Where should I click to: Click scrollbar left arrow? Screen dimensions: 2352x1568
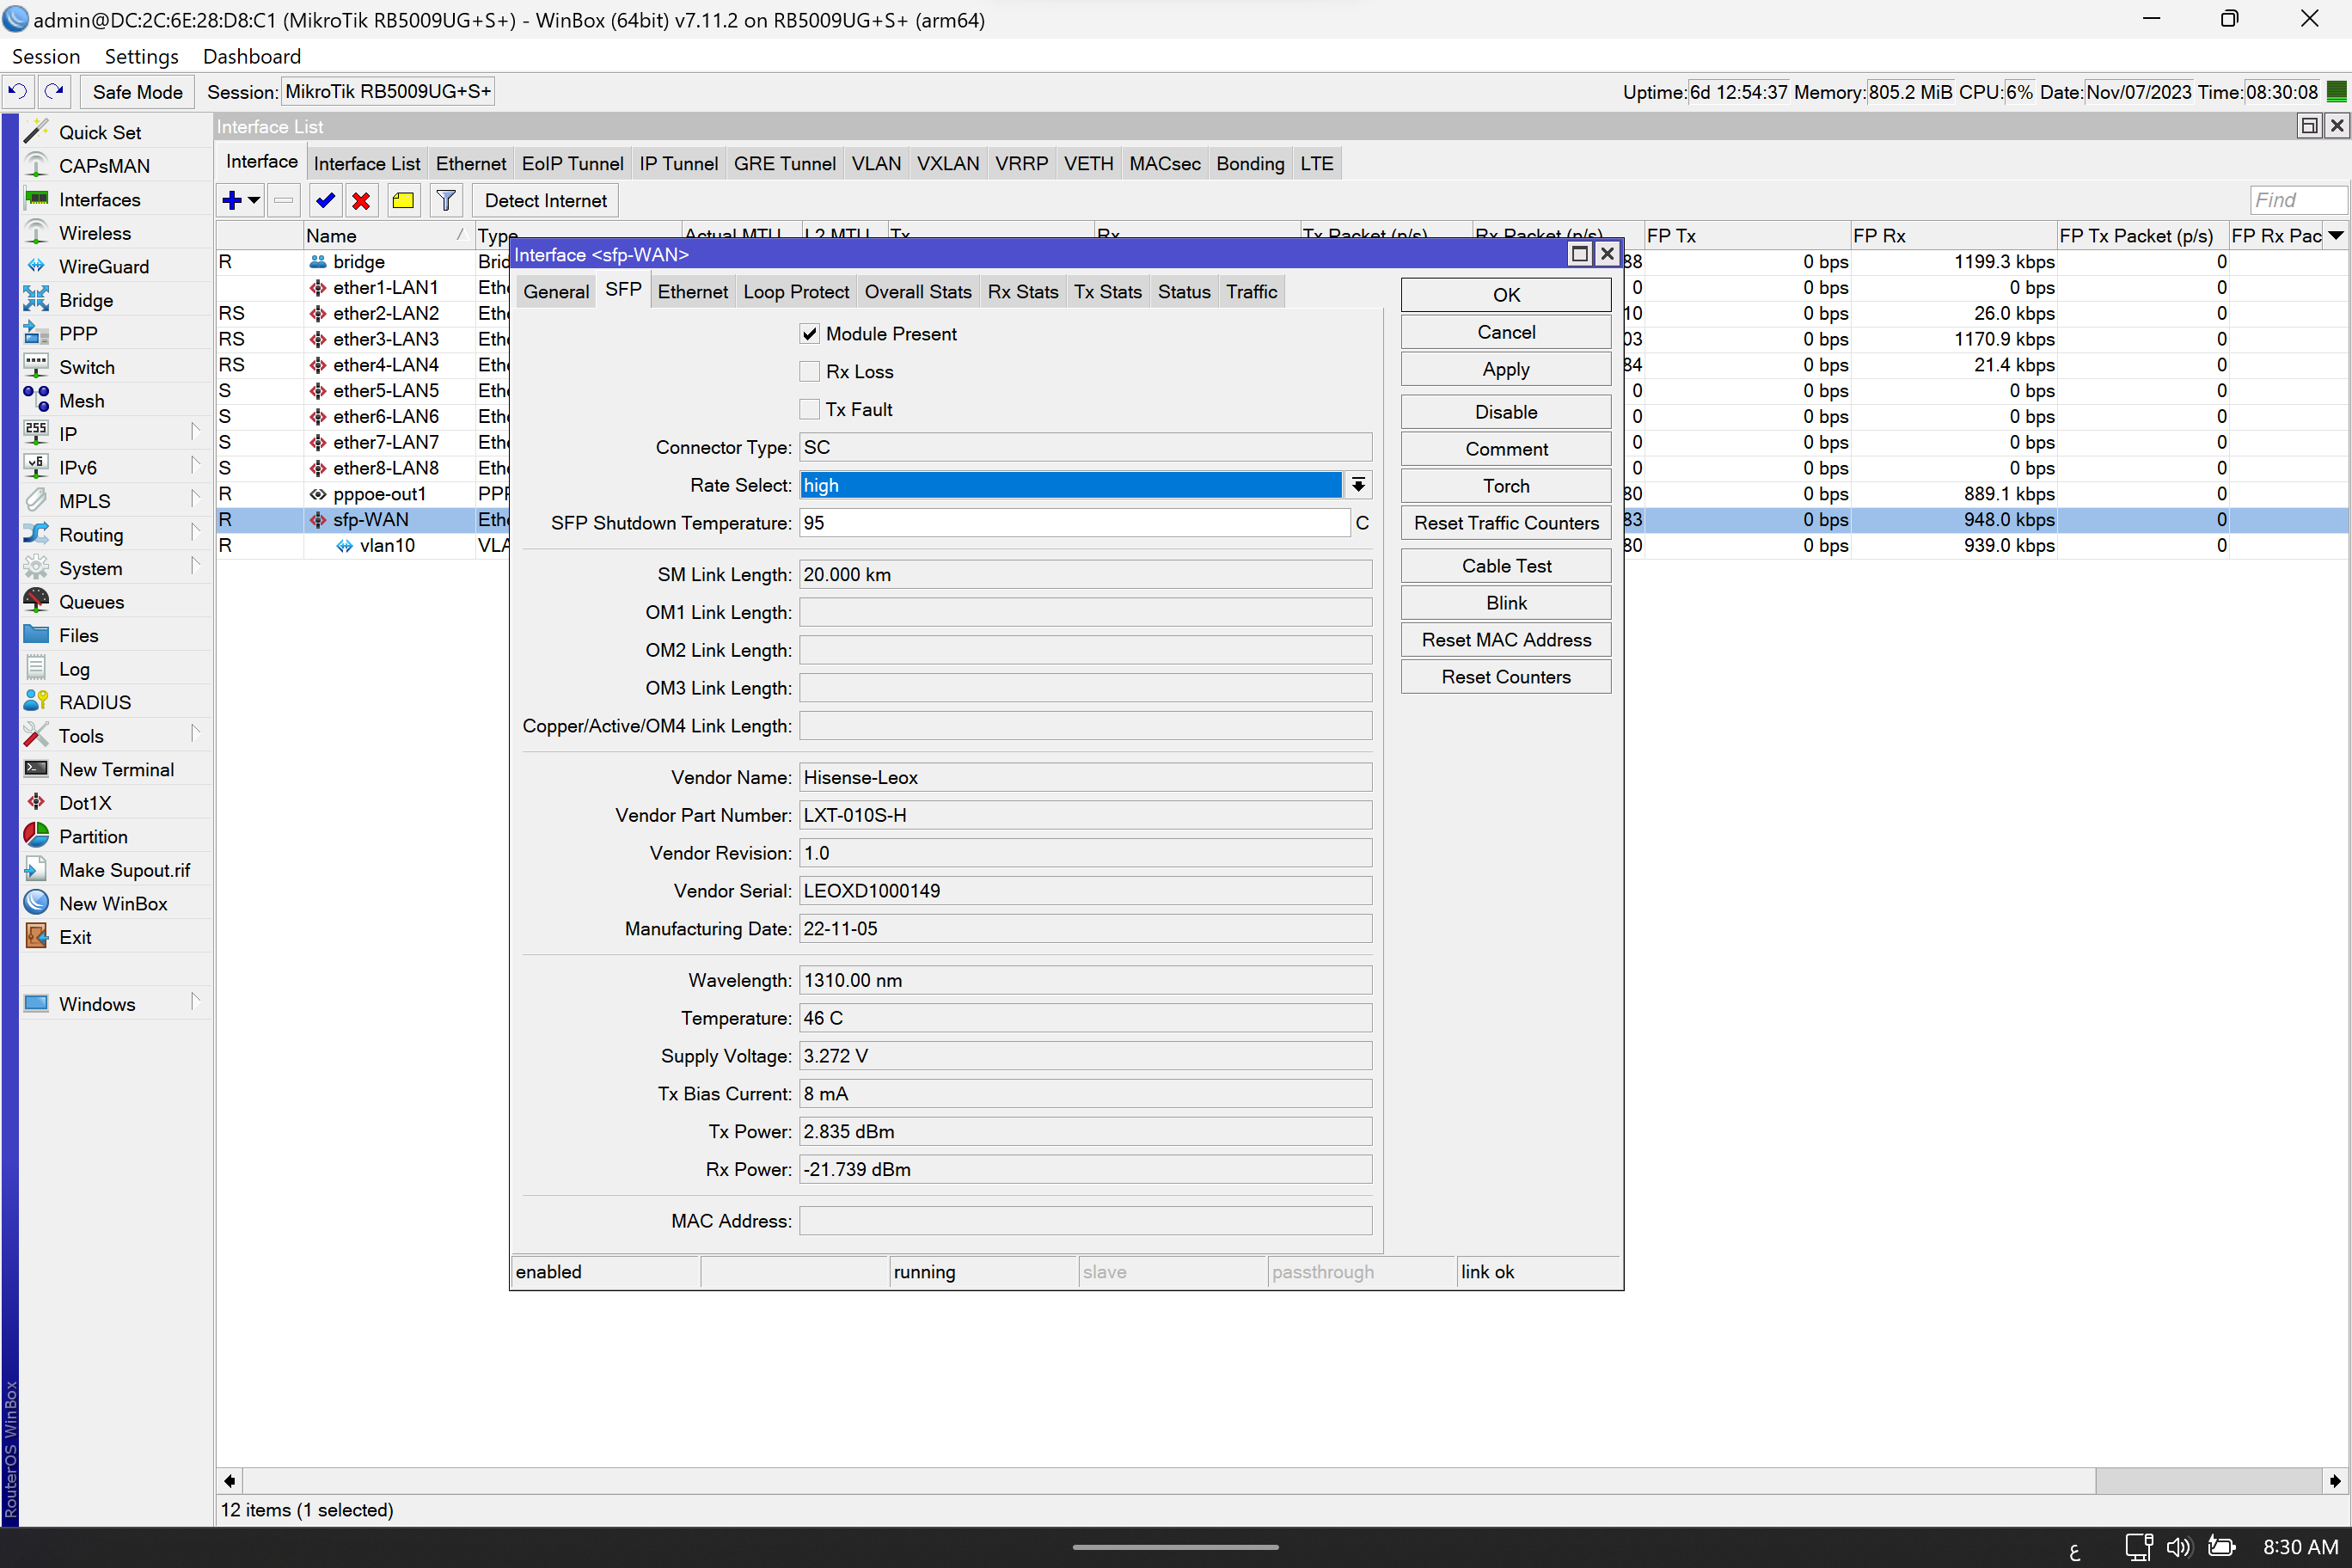coord(229,1480)
